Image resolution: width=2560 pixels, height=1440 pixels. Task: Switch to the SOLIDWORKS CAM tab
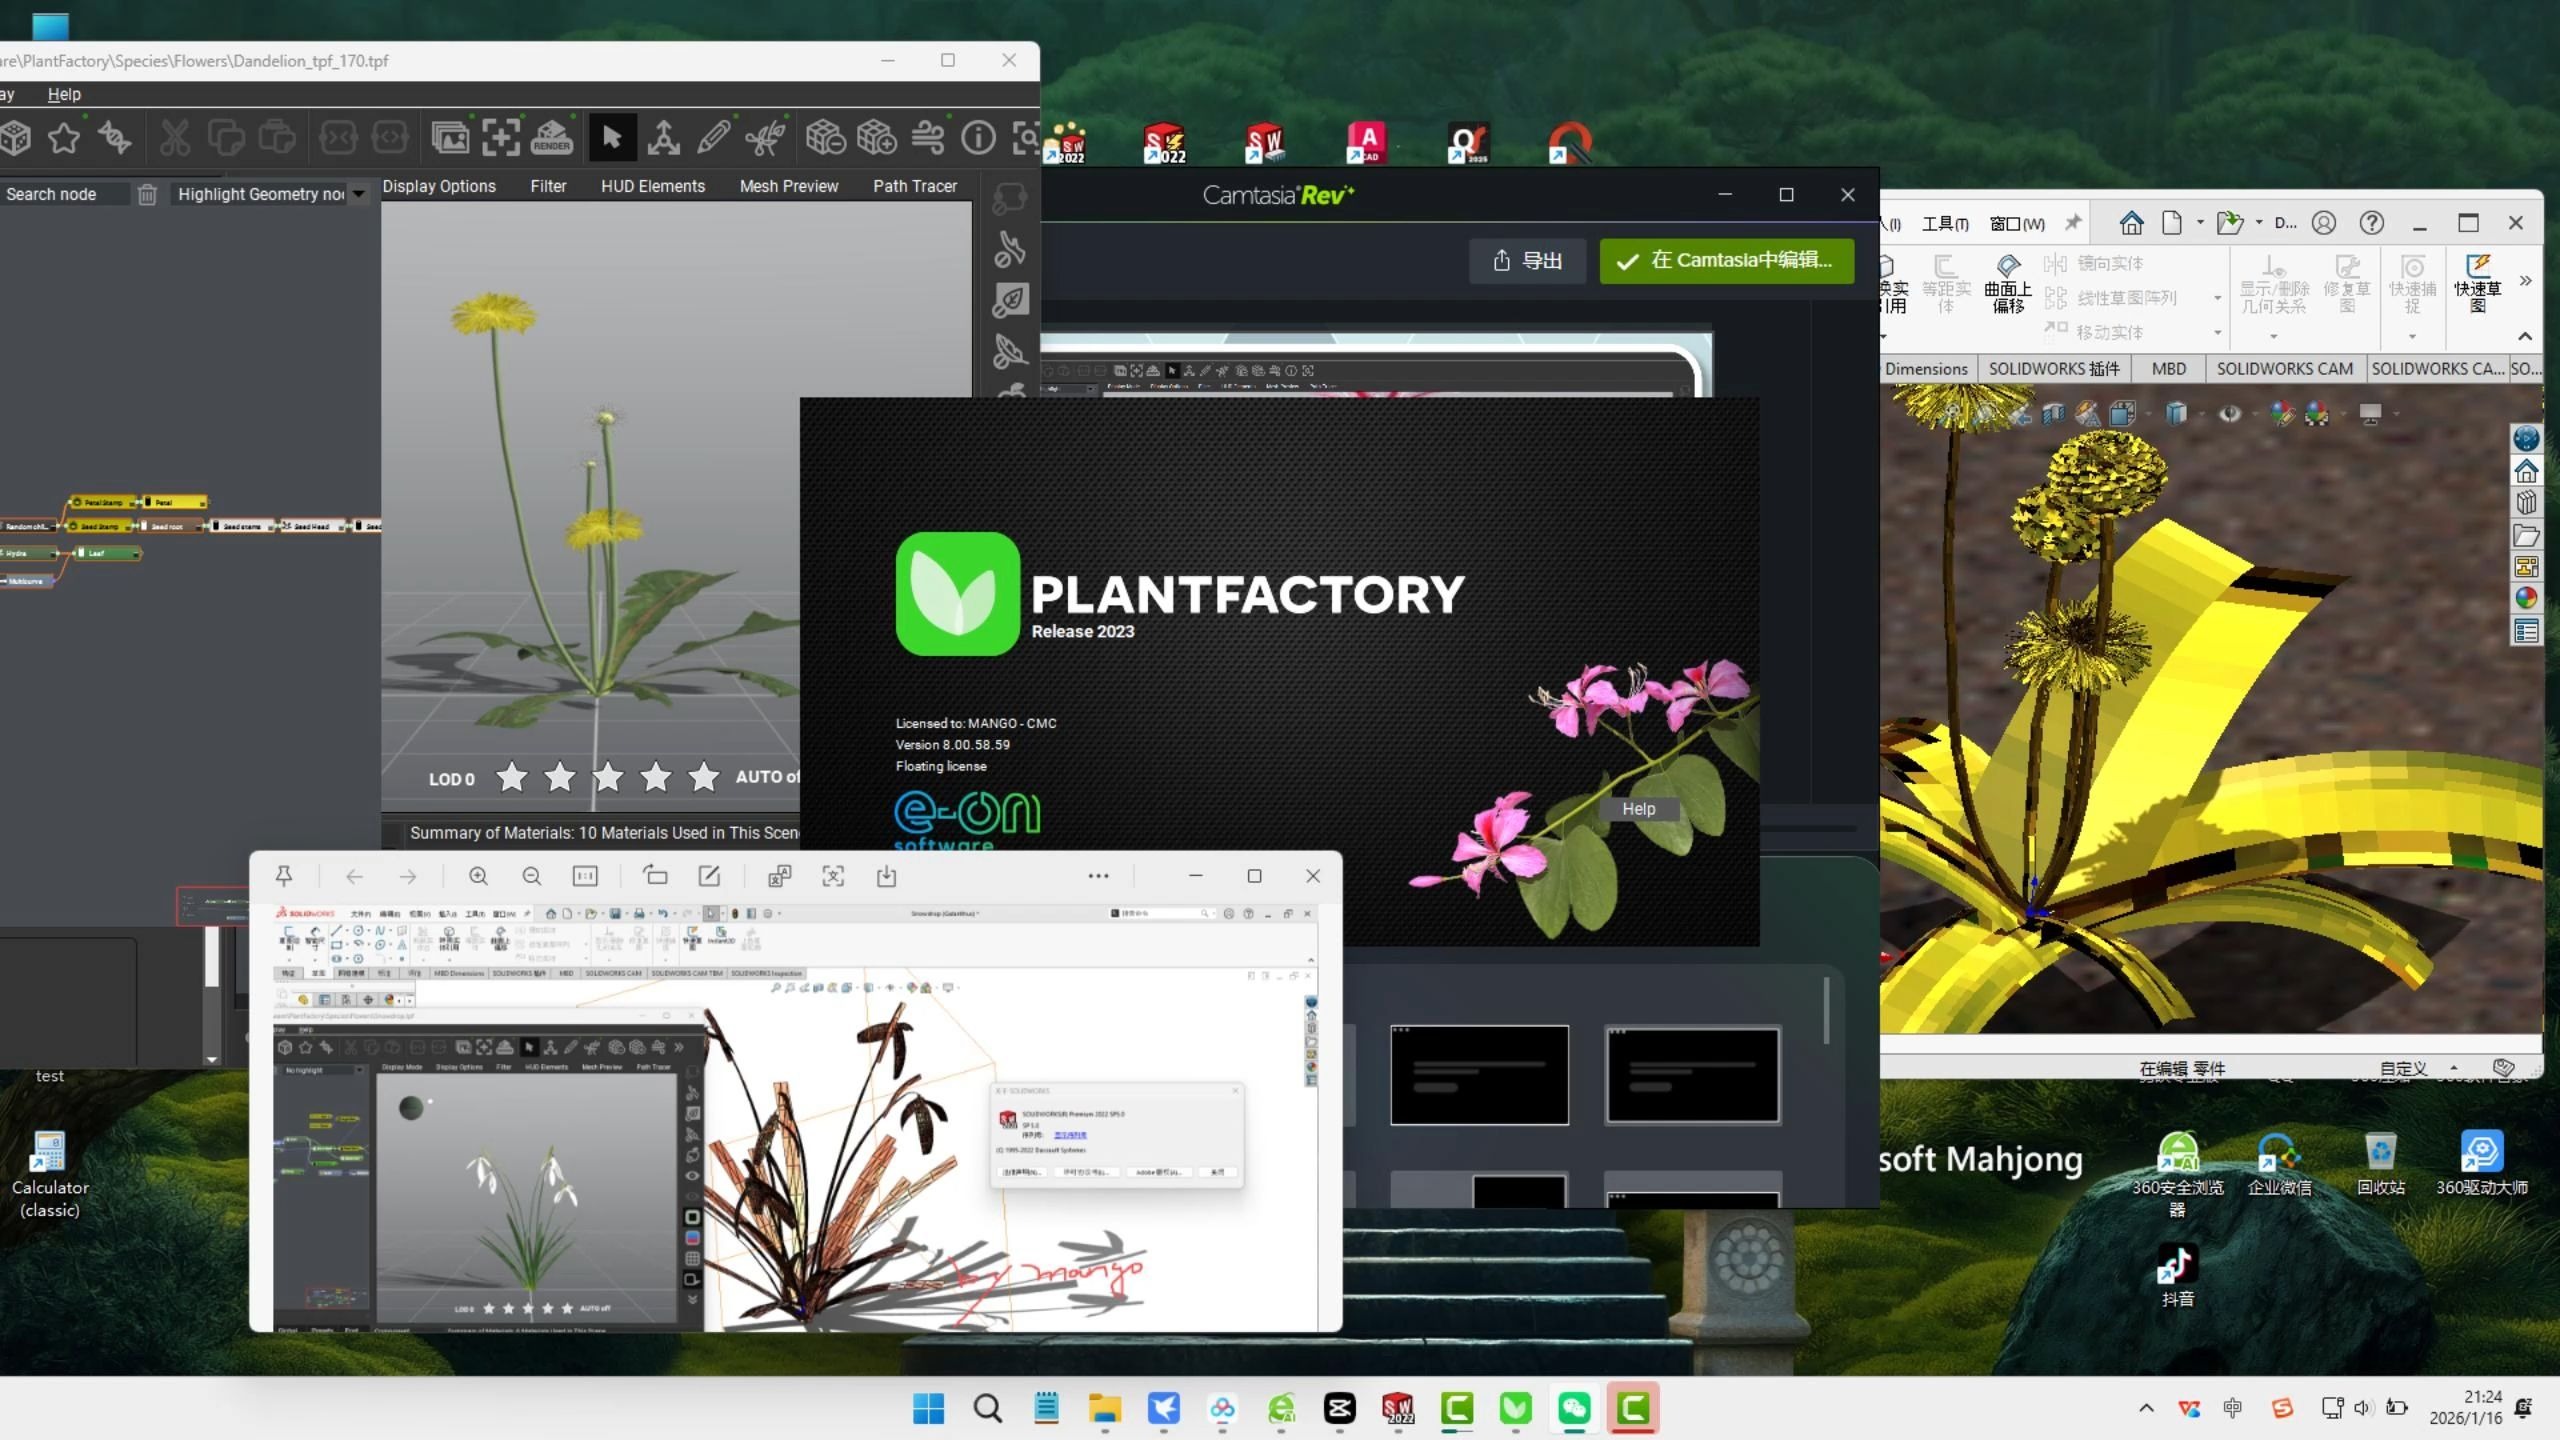pyautogui.click(x=2284, y=368)
